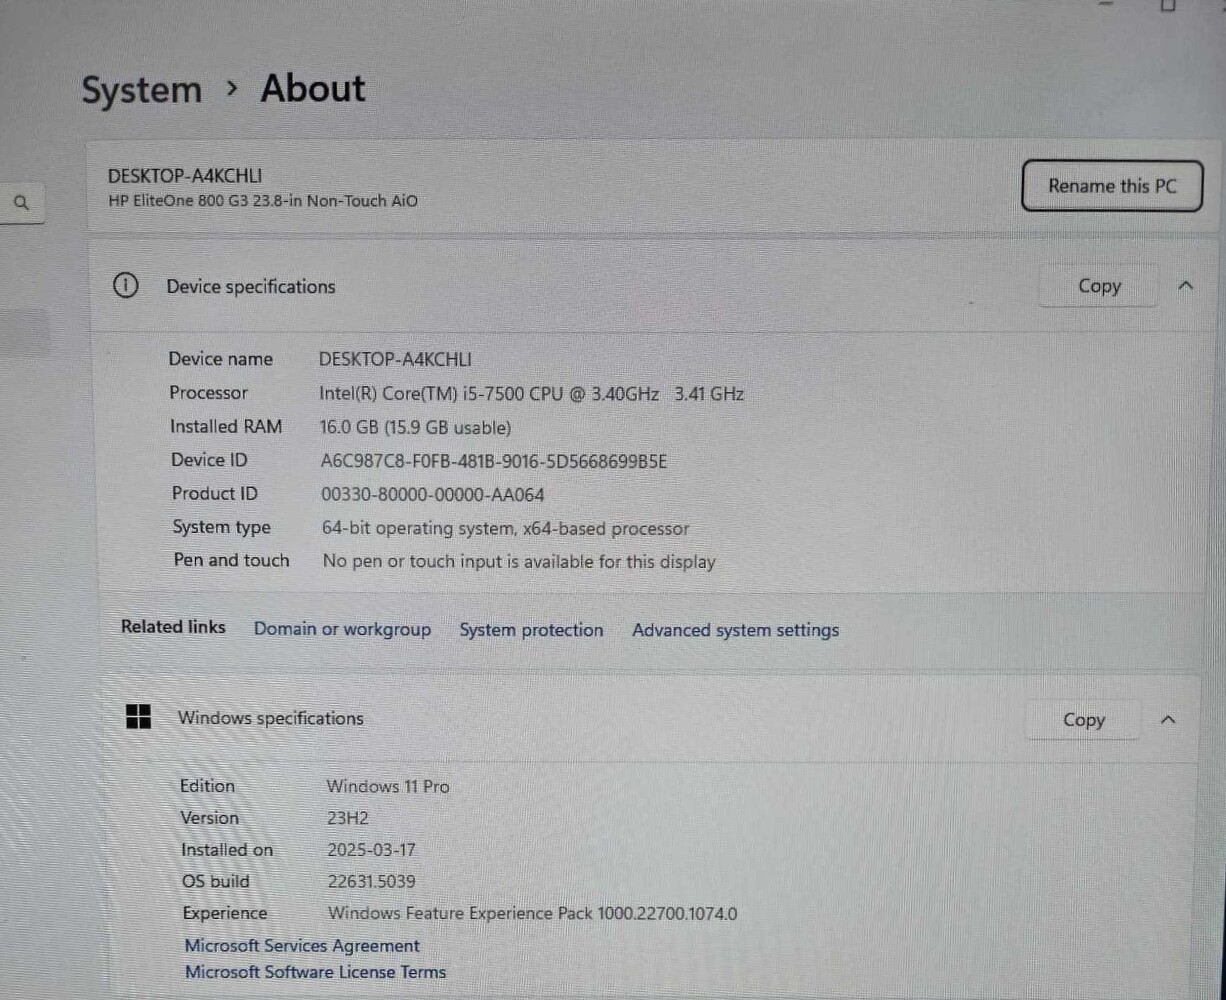Viewport: 1226px width, 1000px height.
Task: Click the search magnifier icon in the sidebar
Action: (21, 203)
